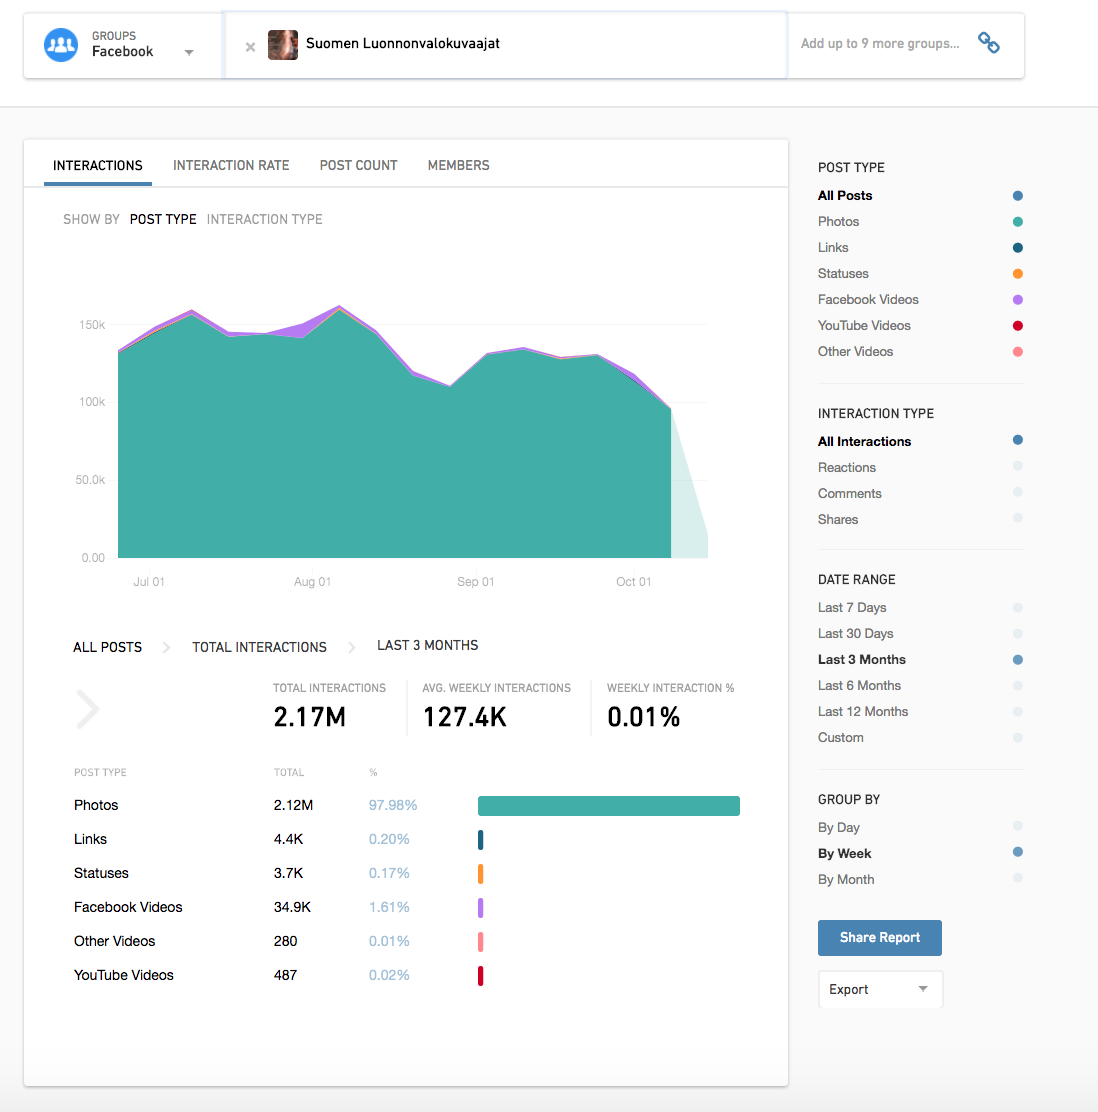Toggle the Photos teal legend dot
Image resolution: width=1098 pixels, height=1112 pixels.
point(1017,222)
